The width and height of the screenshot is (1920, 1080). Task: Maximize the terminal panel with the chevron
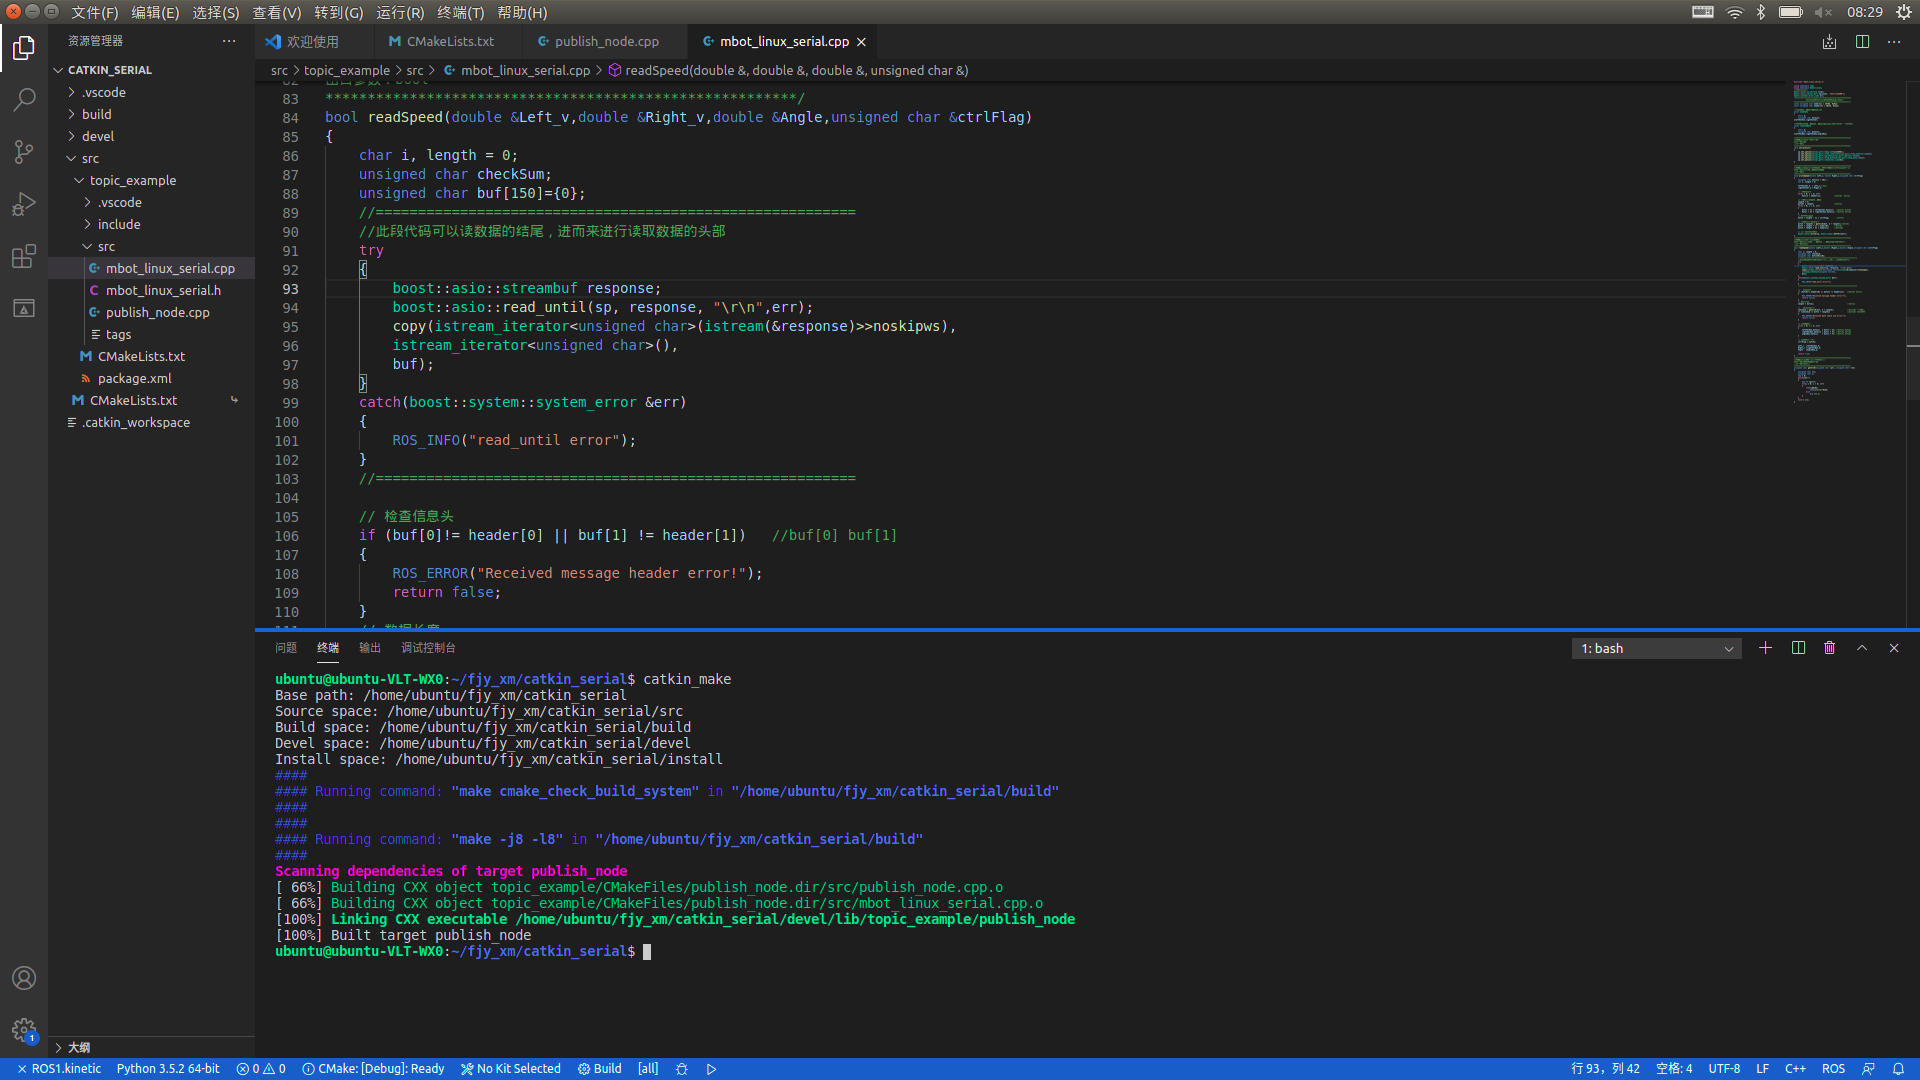[1862, 648]
